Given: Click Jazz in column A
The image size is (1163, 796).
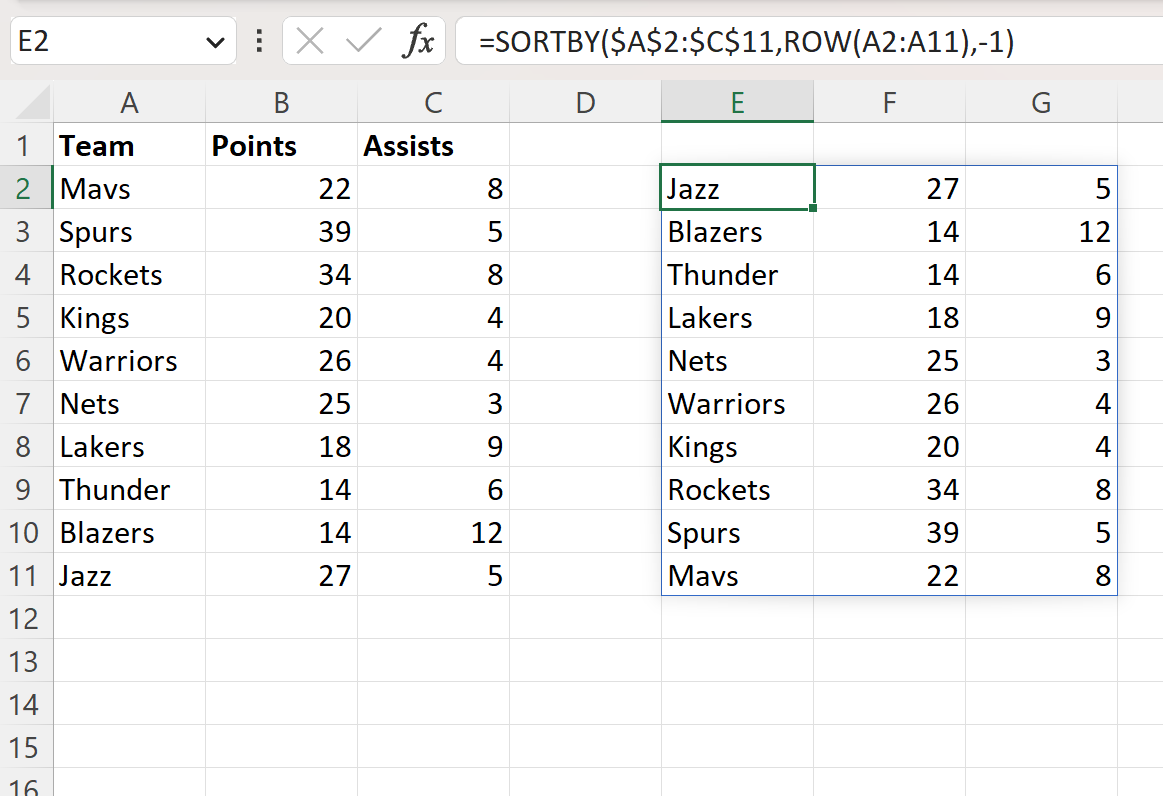Looking at the screenshot, I should (129, 576).
